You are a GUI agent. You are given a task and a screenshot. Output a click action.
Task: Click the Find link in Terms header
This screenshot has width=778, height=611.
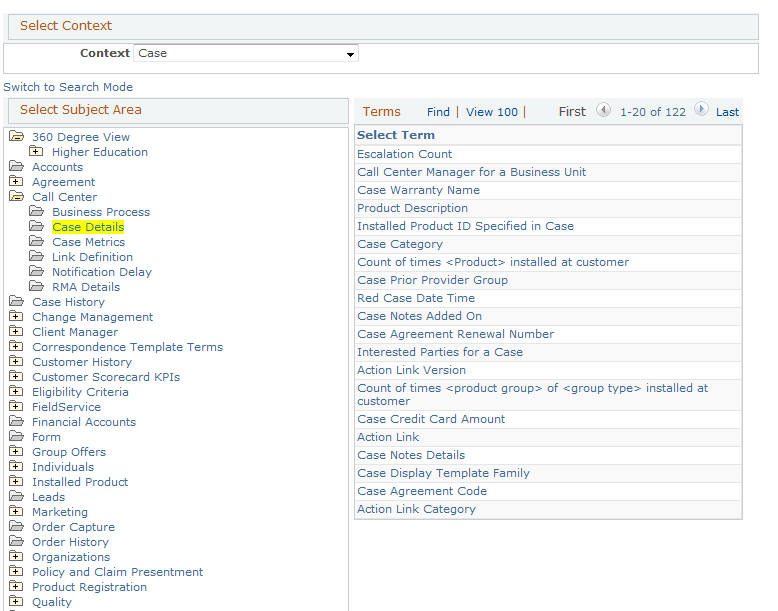[438, 112]
